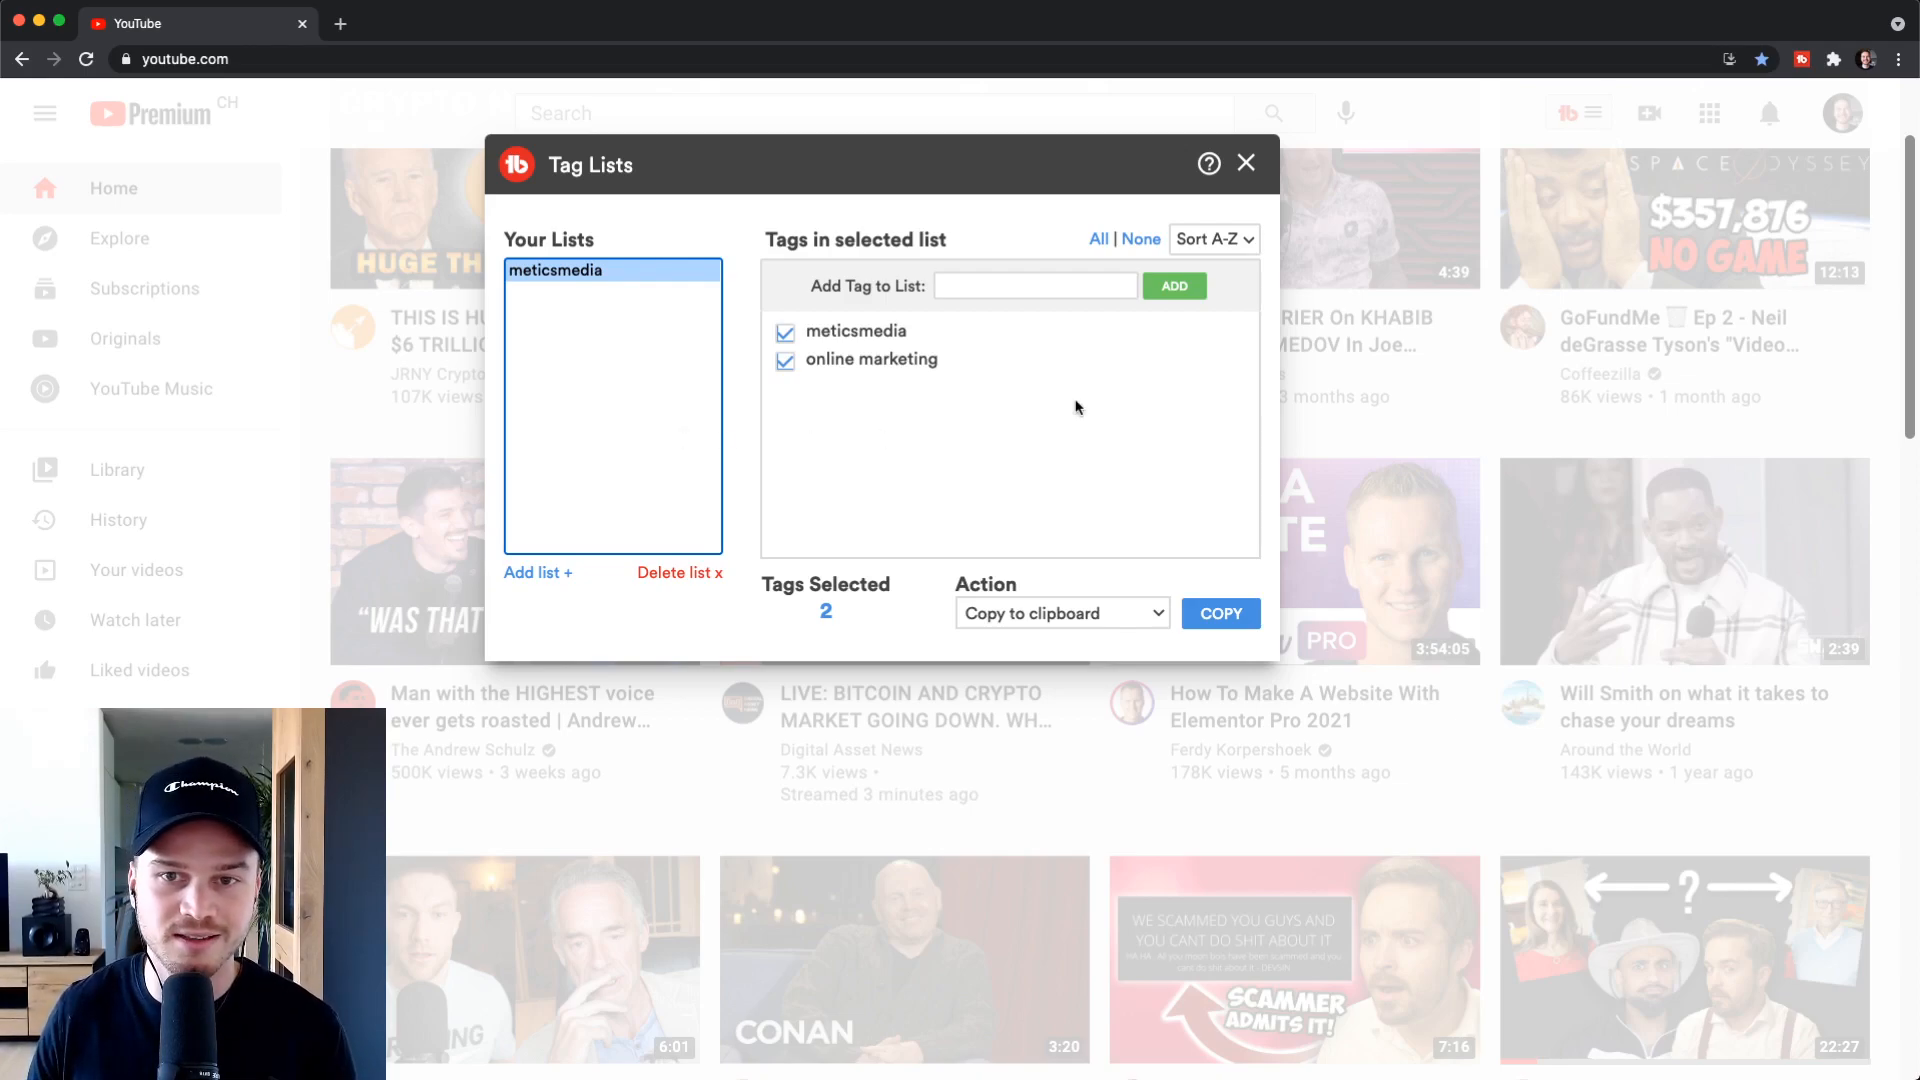Click the Ferdy Korpershoek channel name
This screenshot has height=1080, width=1920.
point(1240,750)
